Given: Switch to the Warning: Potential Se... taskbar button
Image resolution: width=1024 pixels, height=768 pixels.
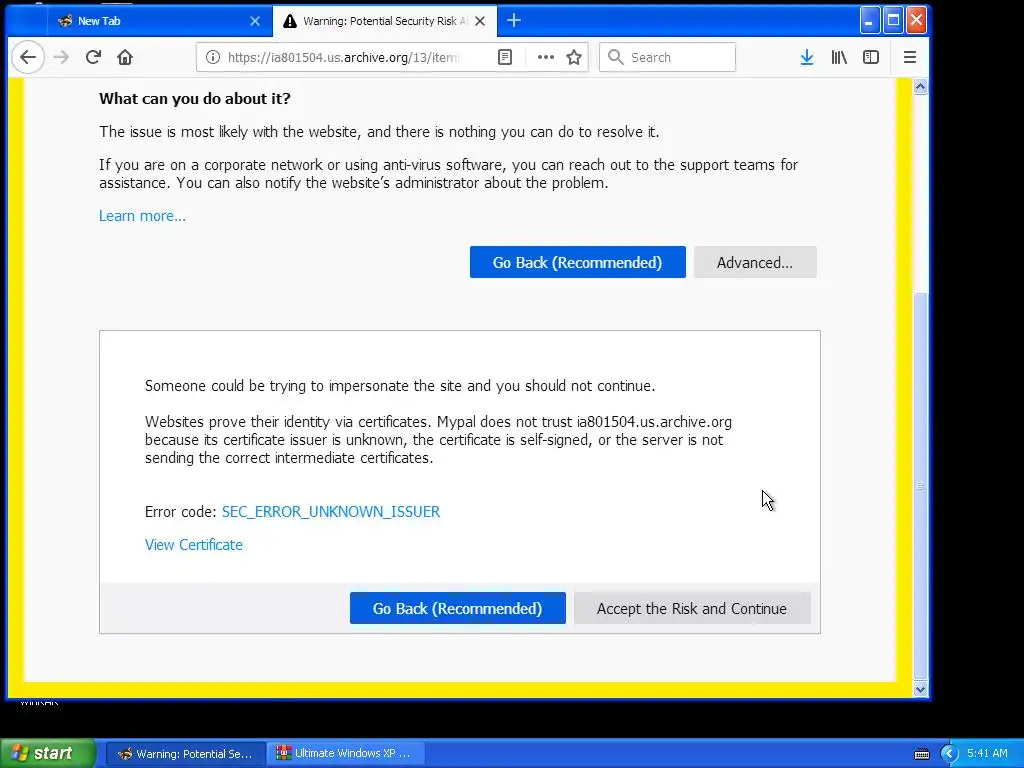Looking at the screenshot, I should click(x=186, y=754).
